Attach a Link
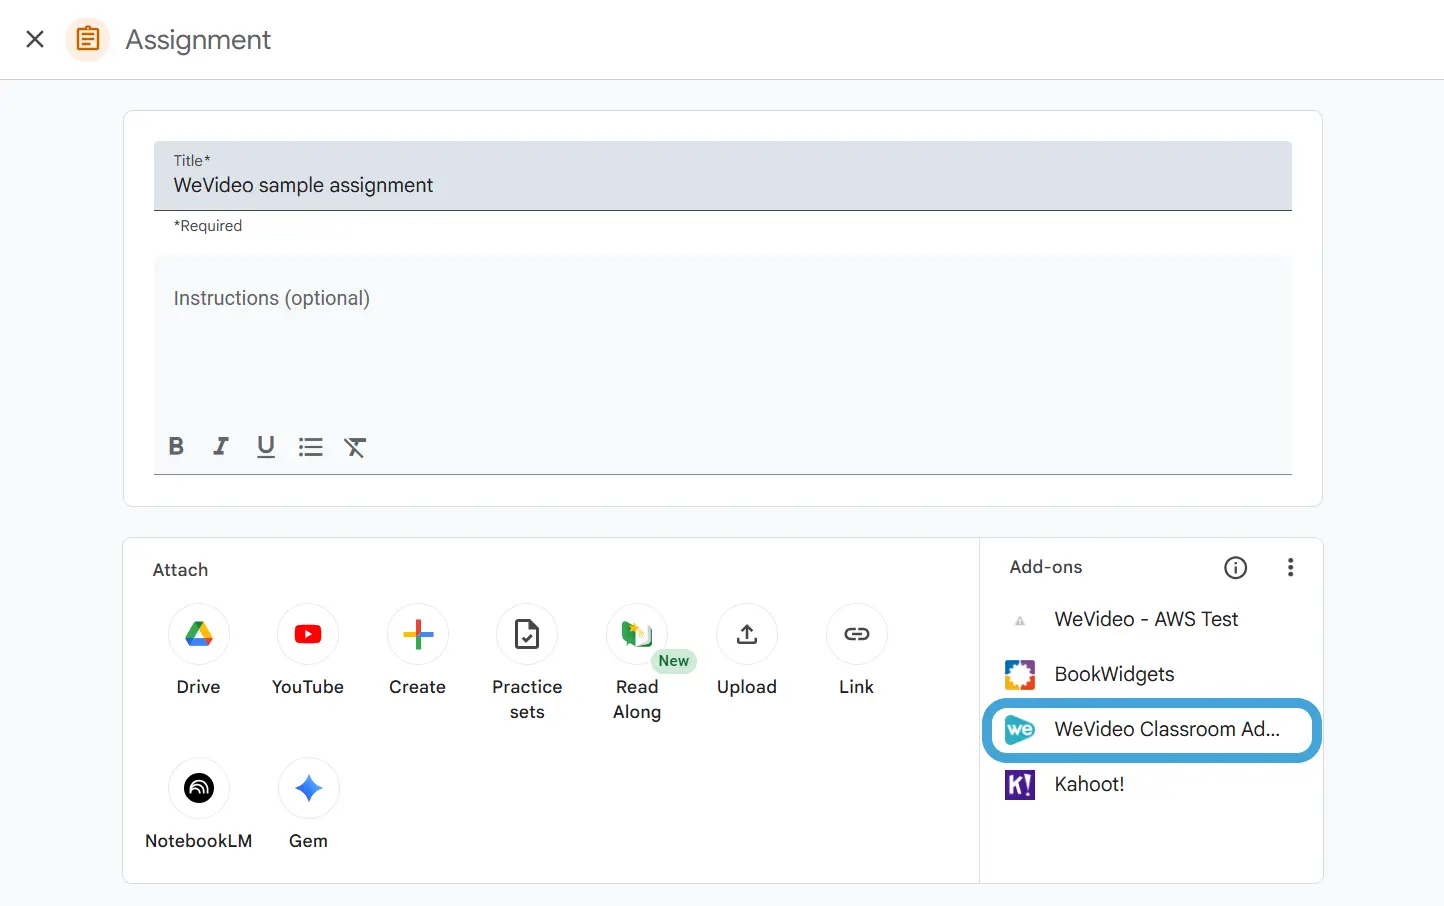 (x=857, y=634)
